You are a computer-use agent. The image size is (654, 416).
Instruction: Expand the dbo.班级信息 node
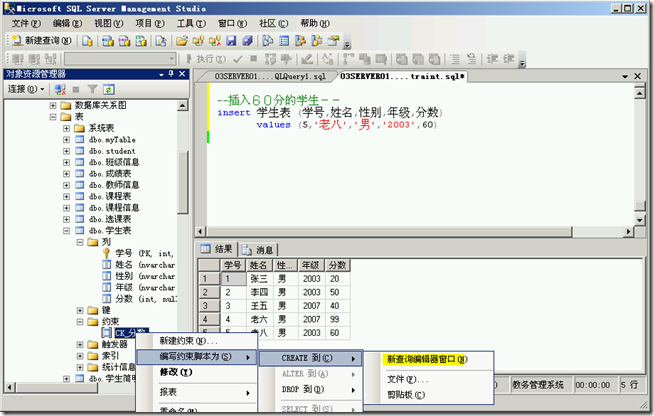(66, 162)
